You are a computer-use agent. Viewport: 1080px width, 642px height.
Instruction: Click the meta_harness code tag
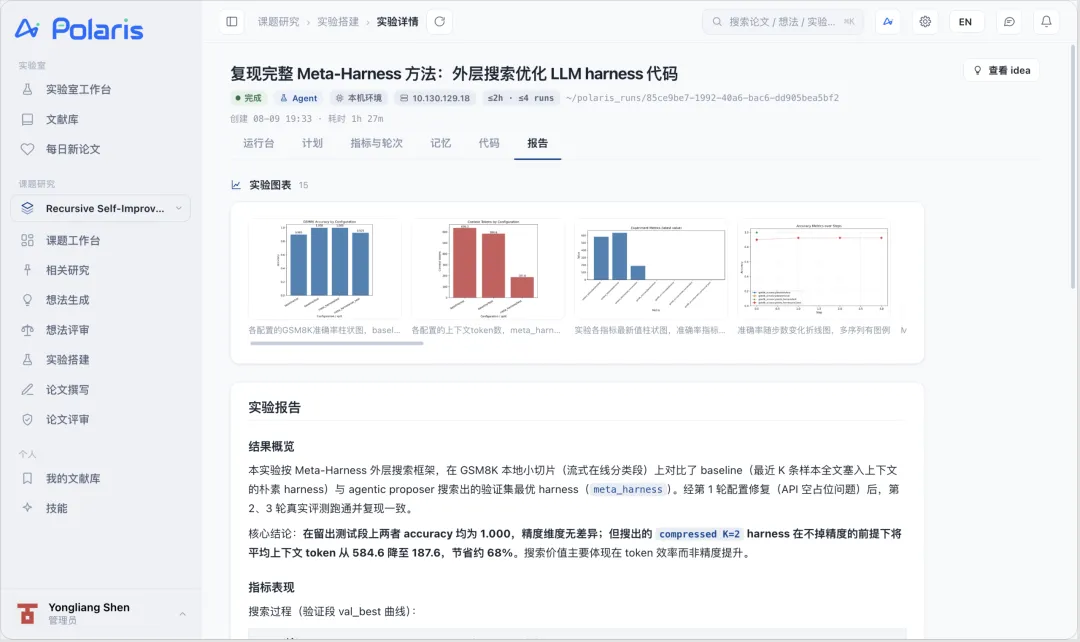(x=627, y=489)
